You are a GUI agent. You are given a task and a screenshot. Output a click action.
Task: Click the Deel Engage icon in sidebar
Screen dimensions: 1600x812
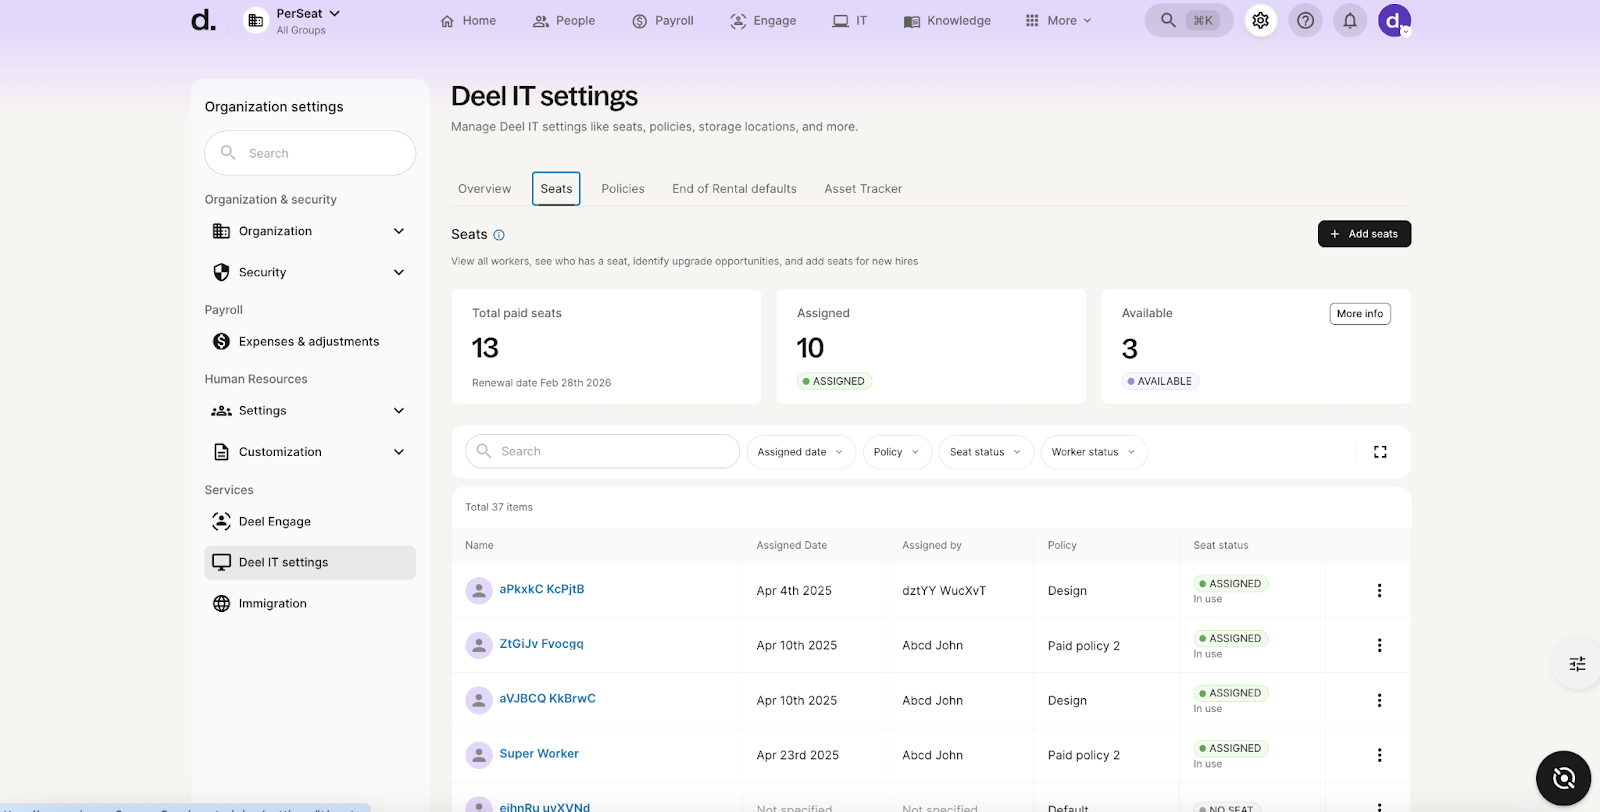pos(222,521)
